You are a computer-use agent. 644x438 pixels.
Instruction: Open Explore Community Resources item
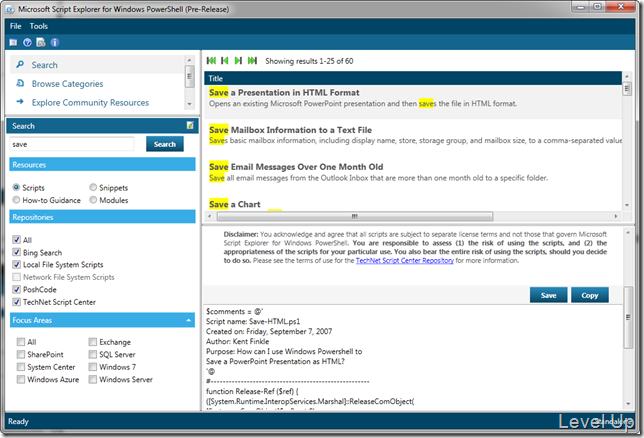(x=97, y=102)
